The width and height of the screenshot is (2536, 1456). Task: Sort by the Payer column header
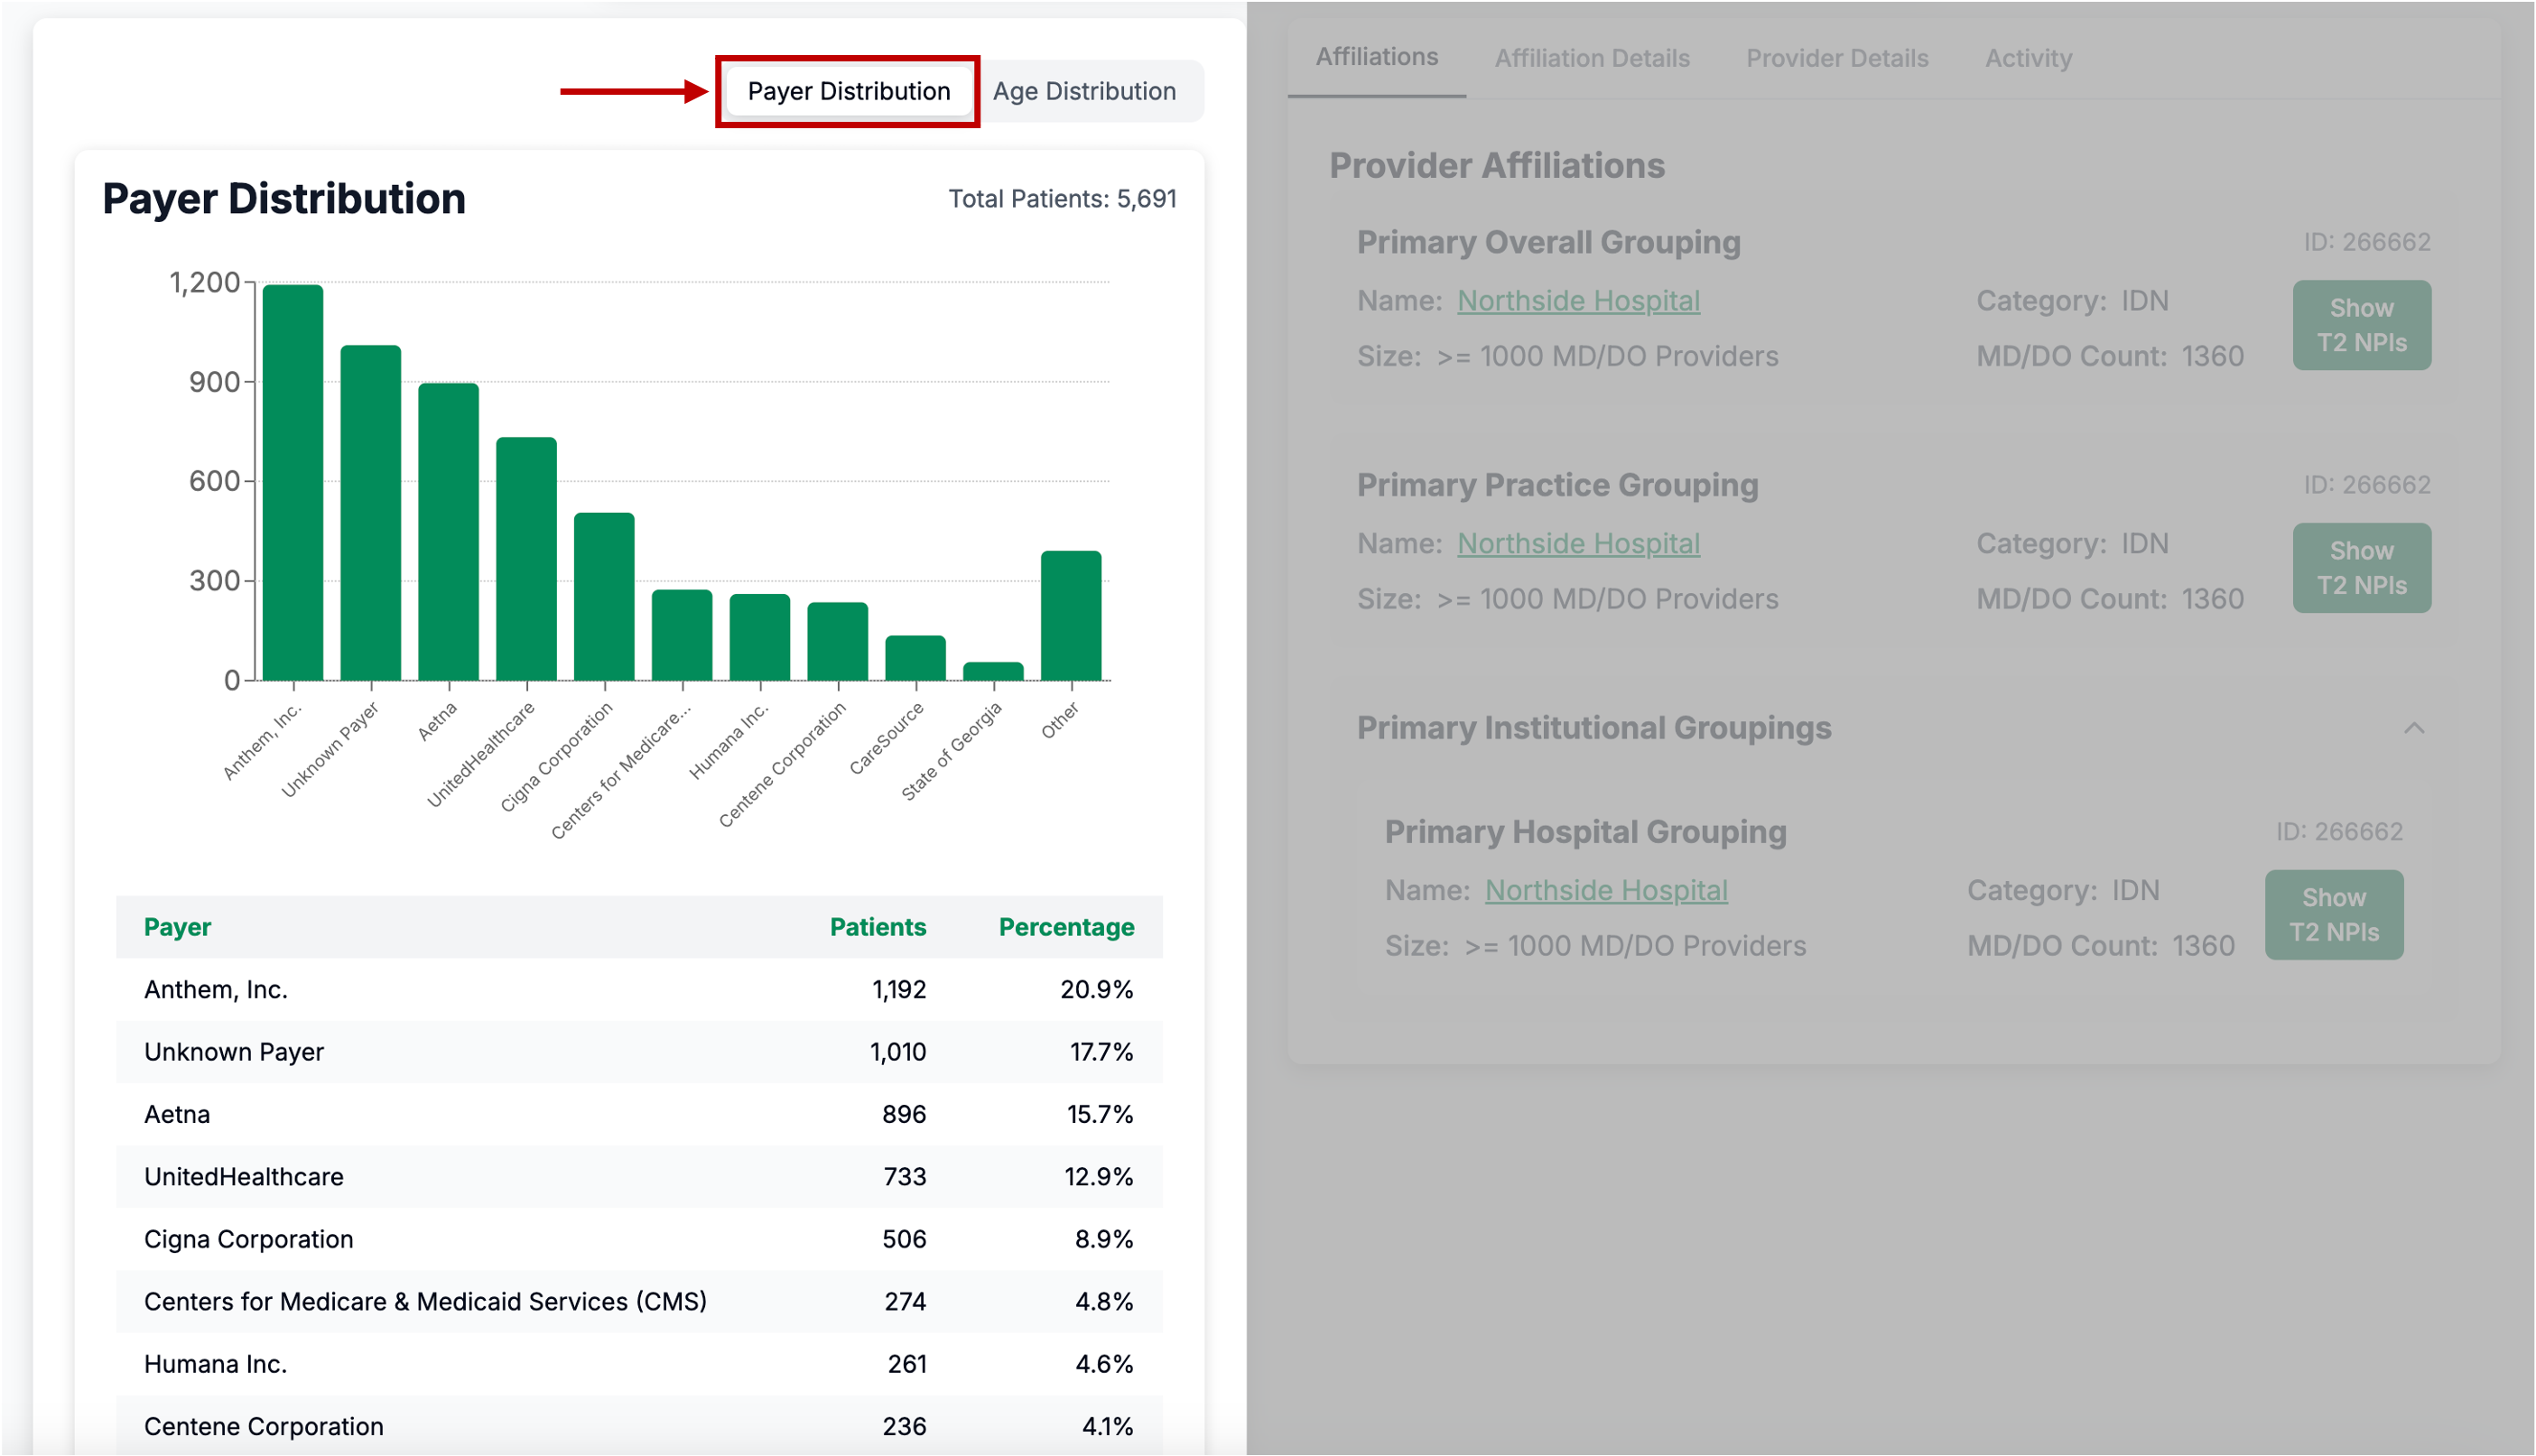[177, 927]
